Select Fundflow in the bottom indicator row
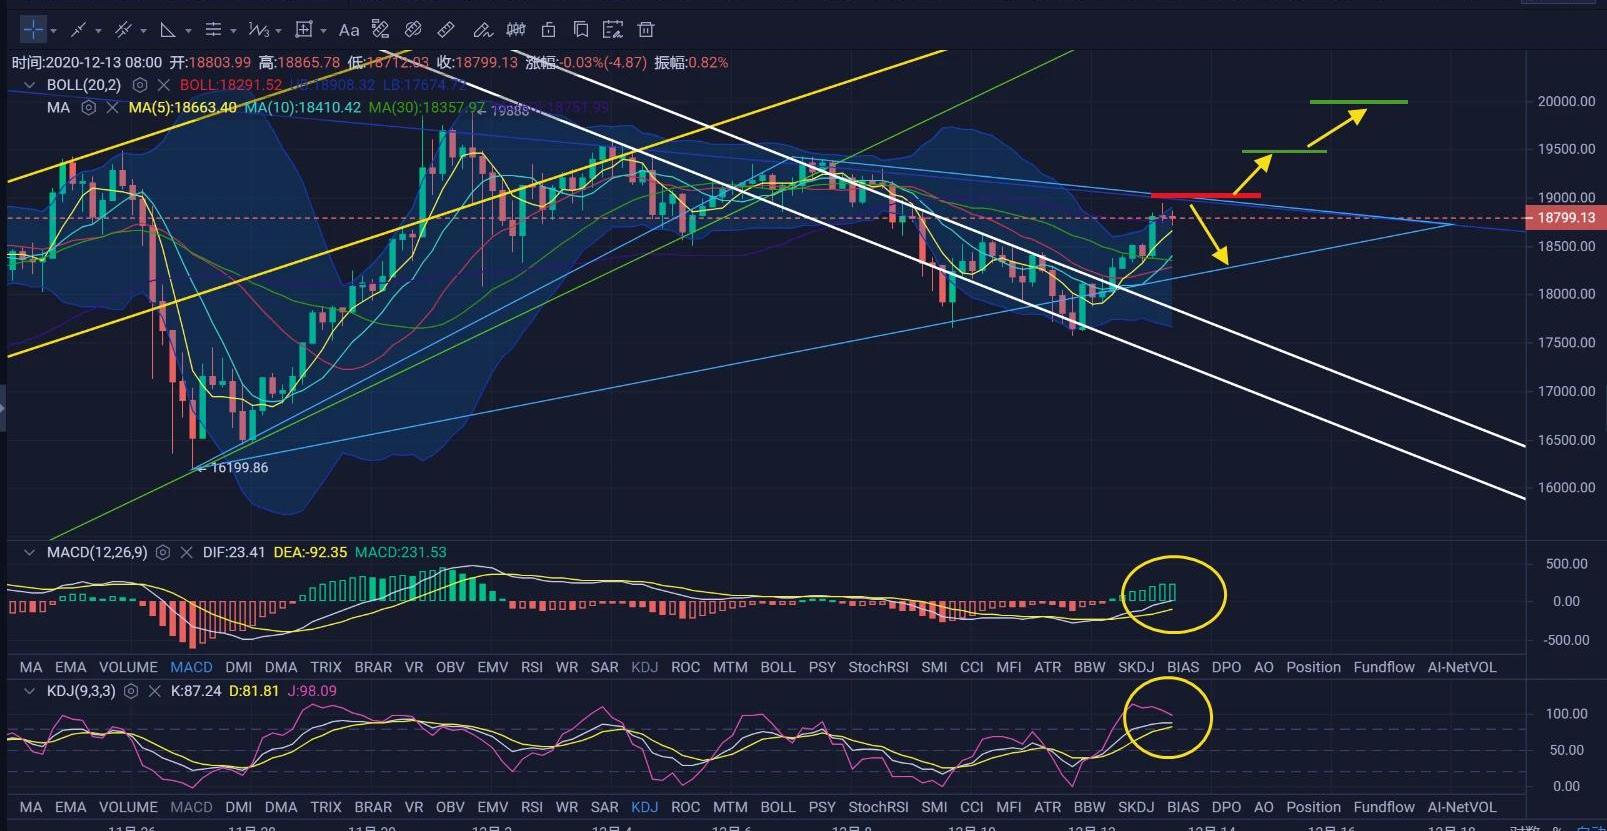 (1384, 807)
